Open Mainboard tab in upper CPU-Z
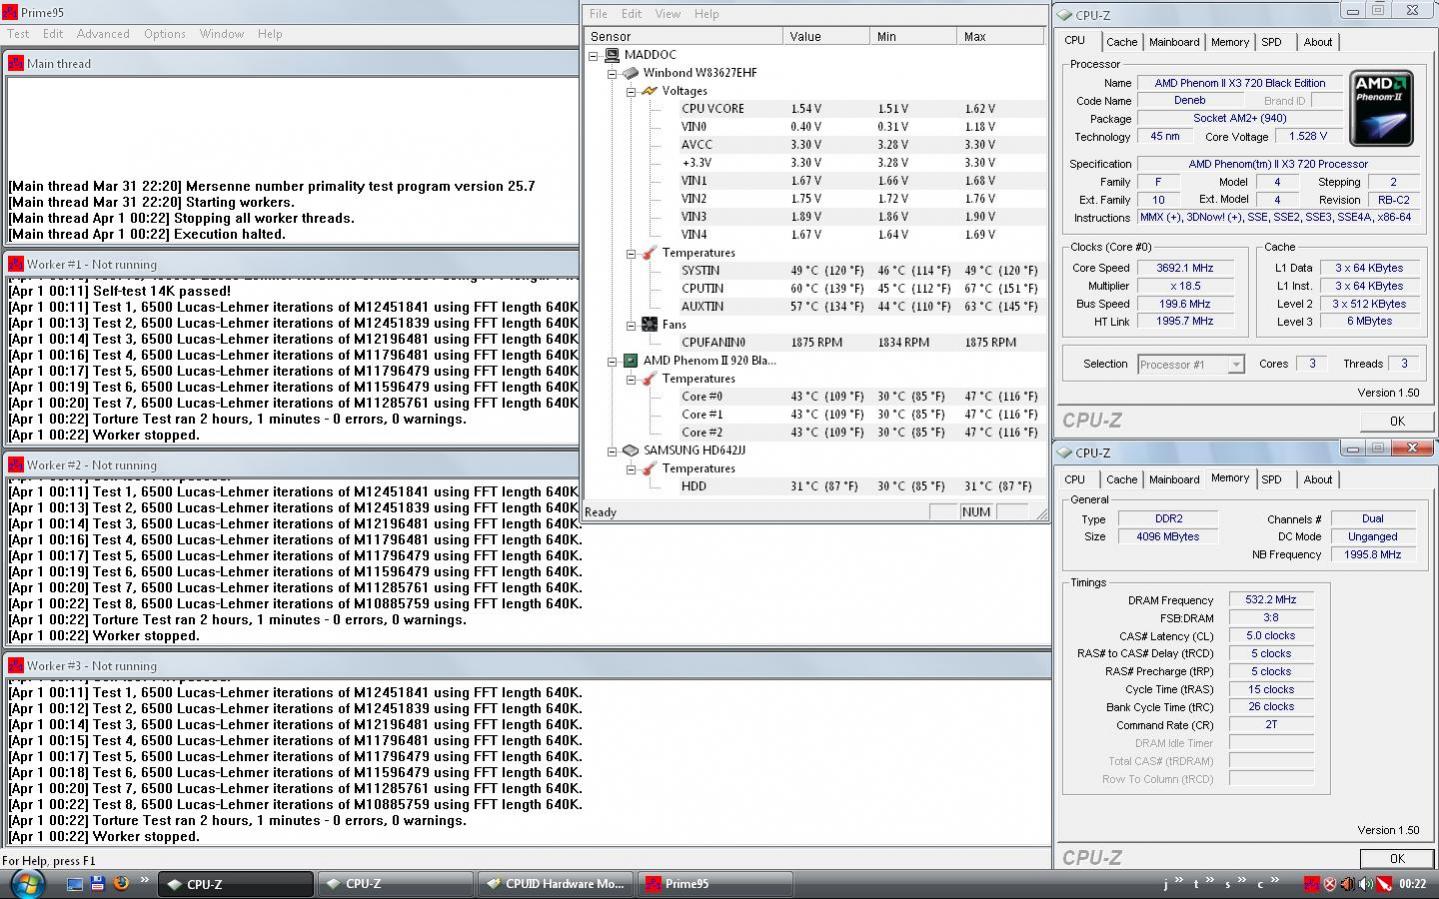This screenshot has width=1439, height=899. tap(1174, 42)
